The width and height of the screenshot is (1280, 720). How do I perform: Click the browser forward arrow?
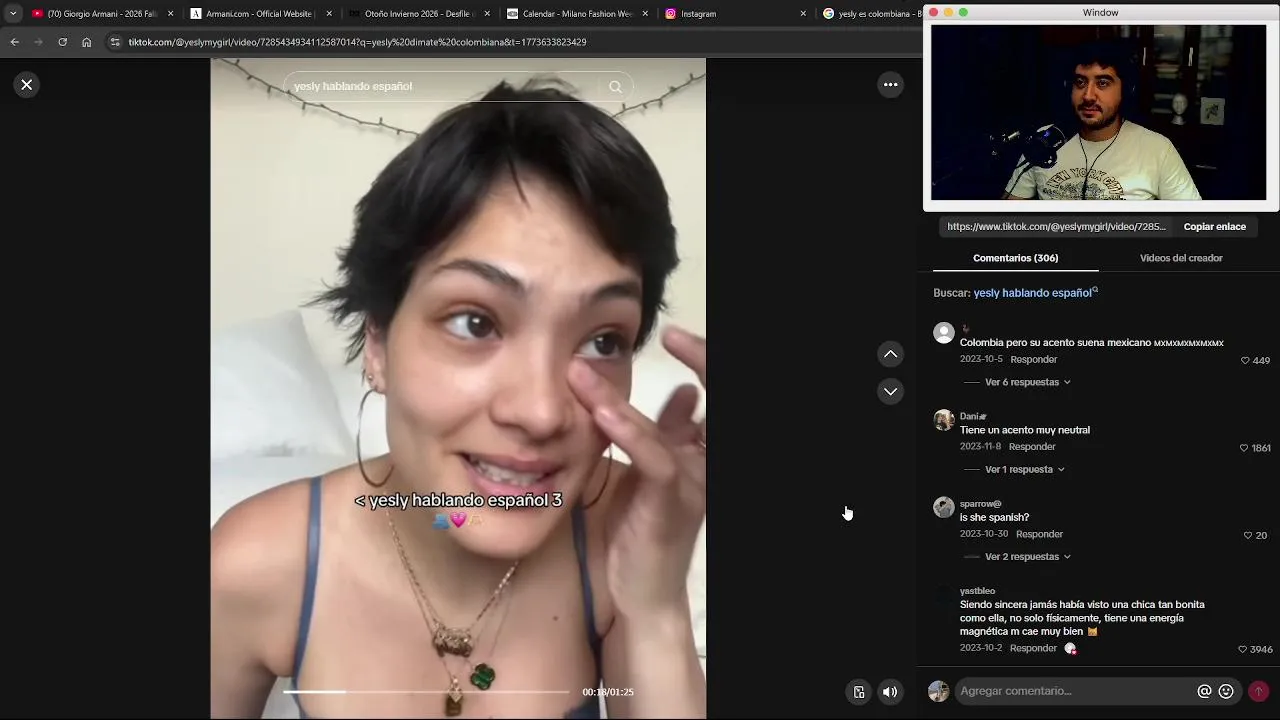pos(38,42)
